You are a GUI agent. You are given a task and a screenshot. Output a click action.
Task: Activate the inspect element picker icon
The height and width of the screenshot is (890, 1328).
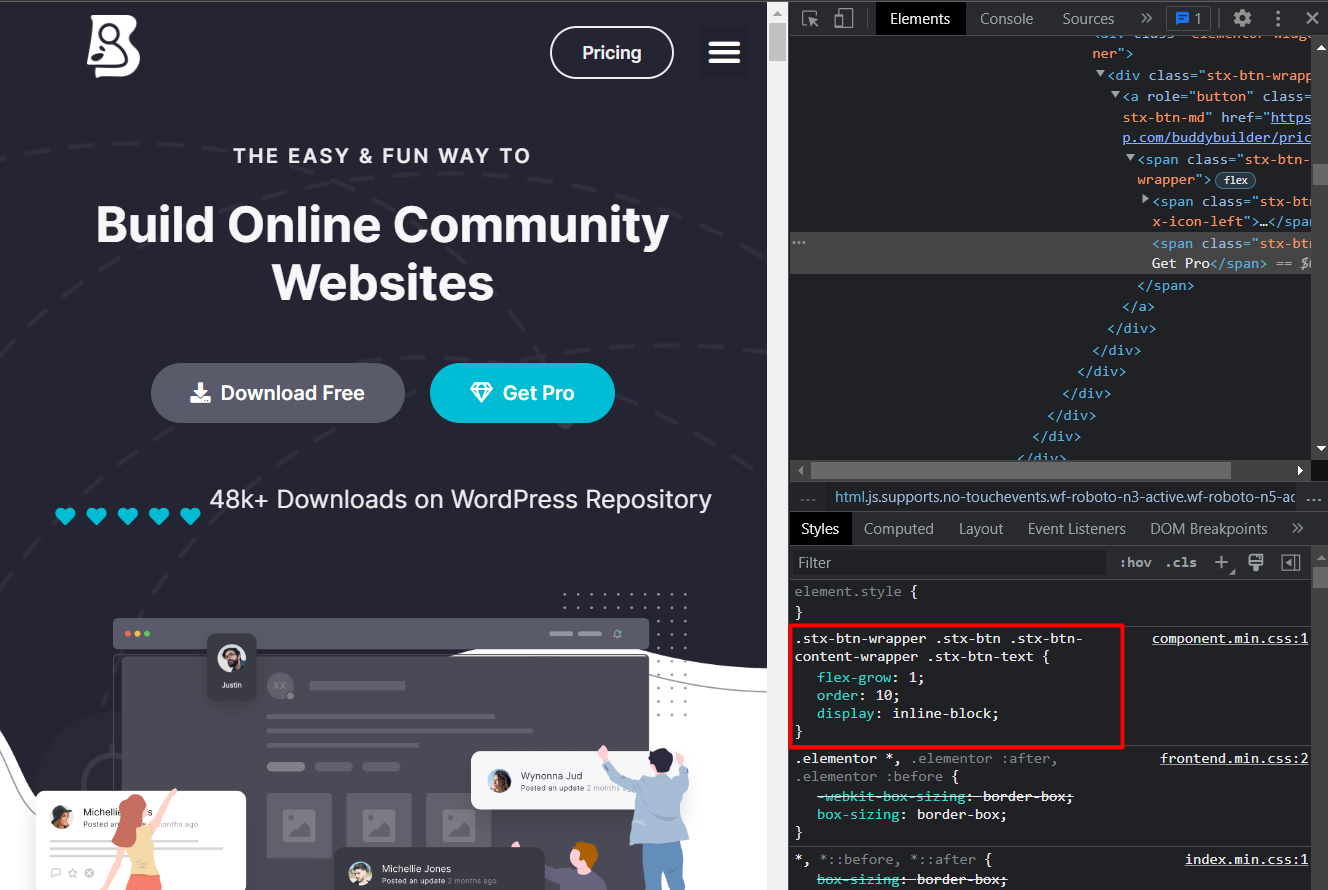click(811, 19)
